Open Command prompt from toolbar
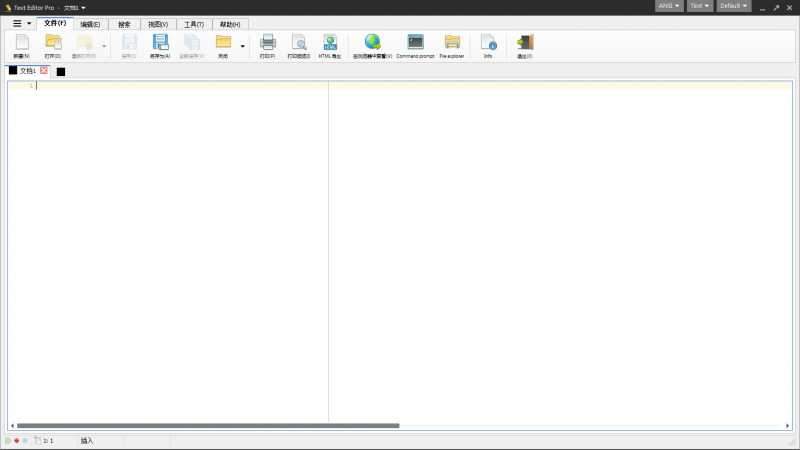The image size is (800, 450). [415, 42]
